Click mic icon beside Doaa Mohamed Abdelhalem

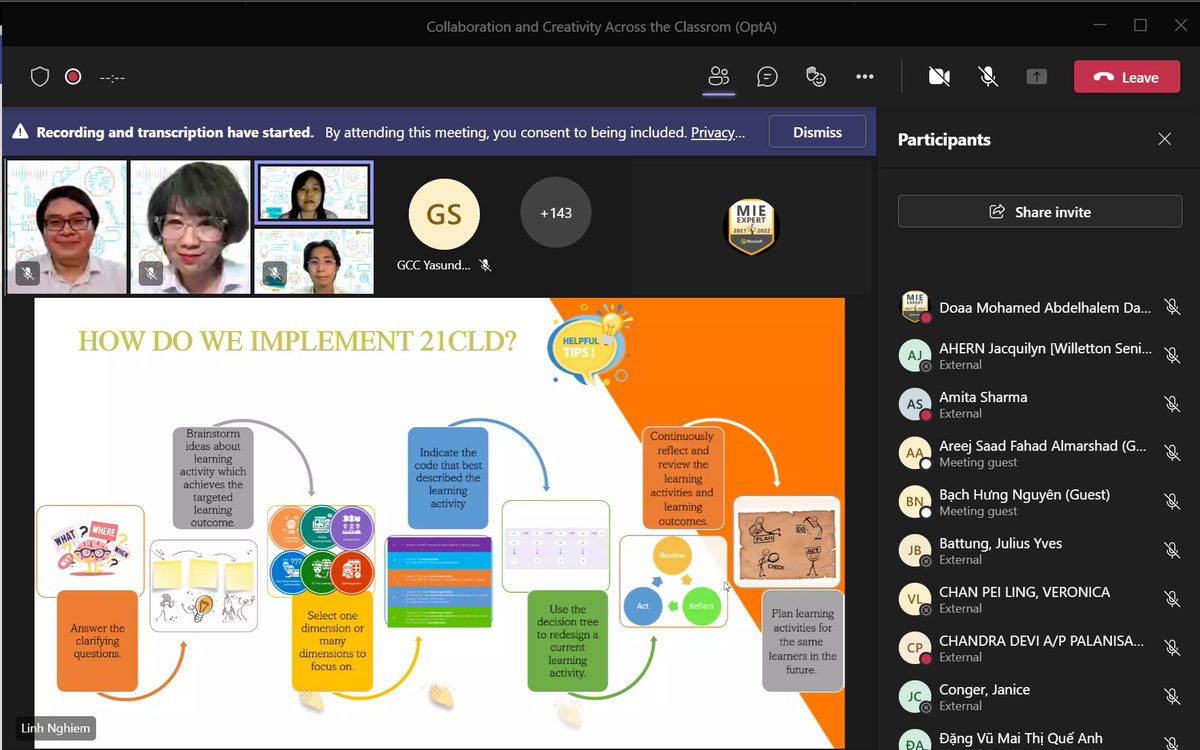pos(1172,307)
